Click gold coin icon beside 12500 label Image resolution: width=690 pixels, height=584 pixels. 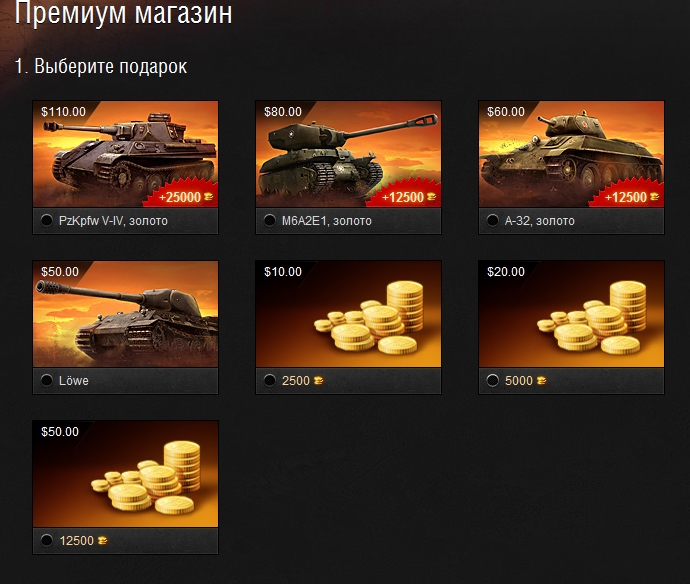point(103,540)
